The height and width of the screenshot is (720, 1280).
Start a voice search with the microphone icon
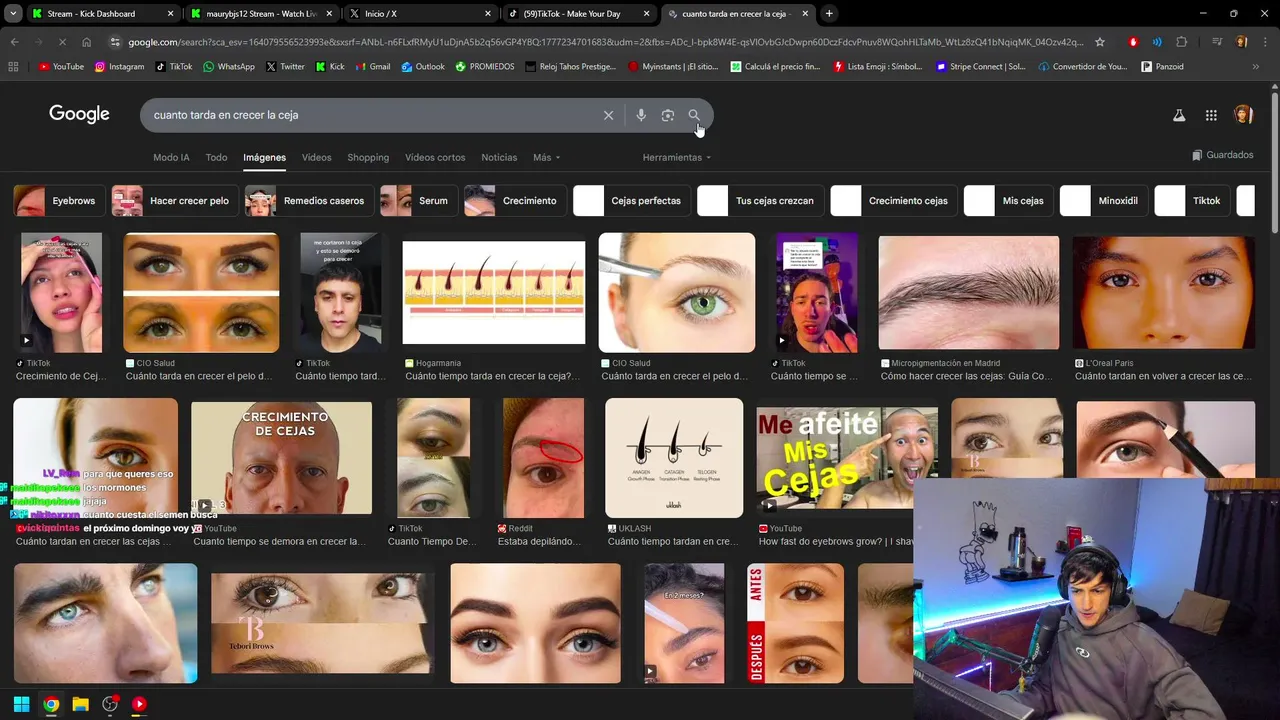pyautogui.click(x=641, y=115)
